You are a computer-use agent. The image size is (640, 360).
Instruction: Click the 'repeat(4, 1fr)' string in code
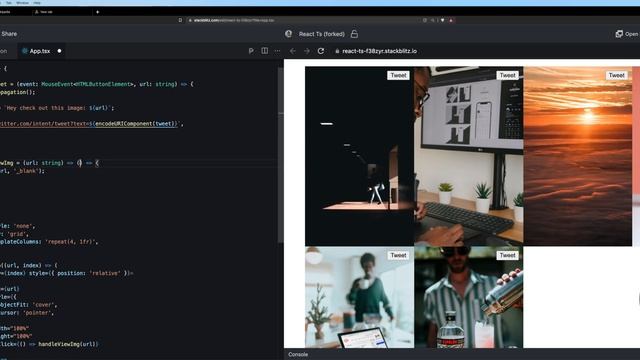coord(71,242)
